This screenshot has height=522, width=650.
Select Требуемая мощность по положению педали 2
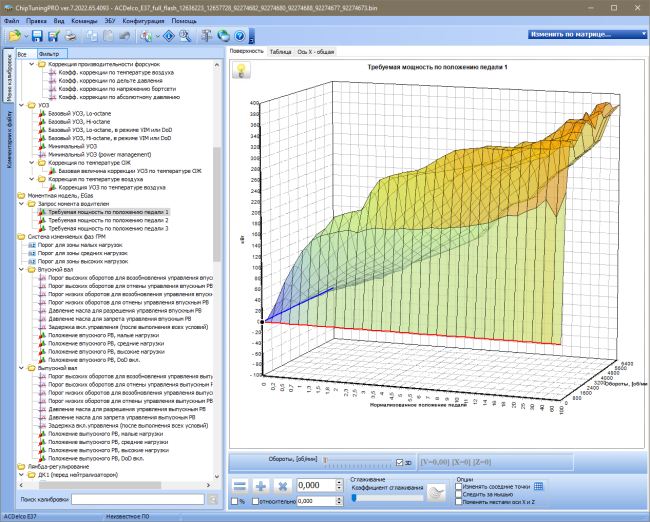point(108,220)
